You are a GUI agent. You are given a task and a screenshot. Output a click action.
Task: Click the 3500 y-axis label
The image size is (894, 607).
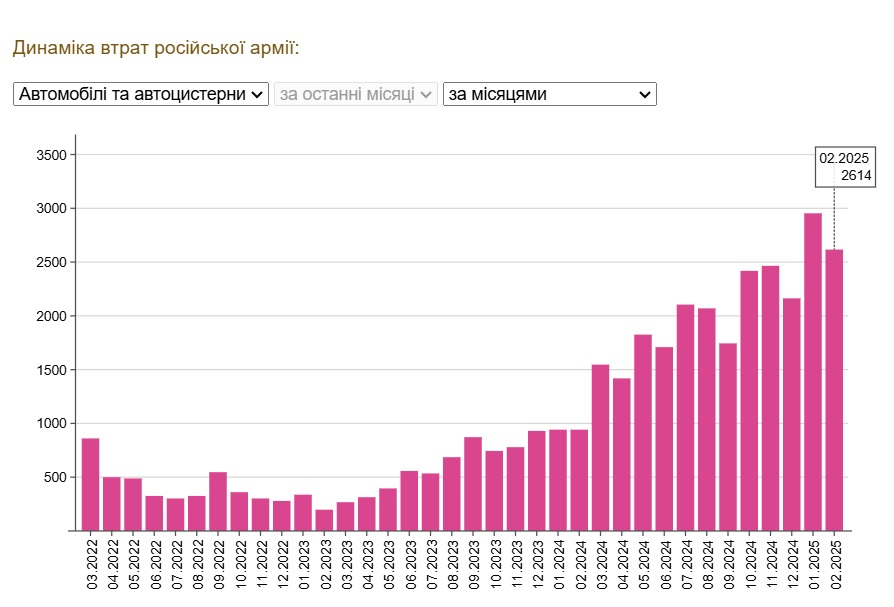49,155
